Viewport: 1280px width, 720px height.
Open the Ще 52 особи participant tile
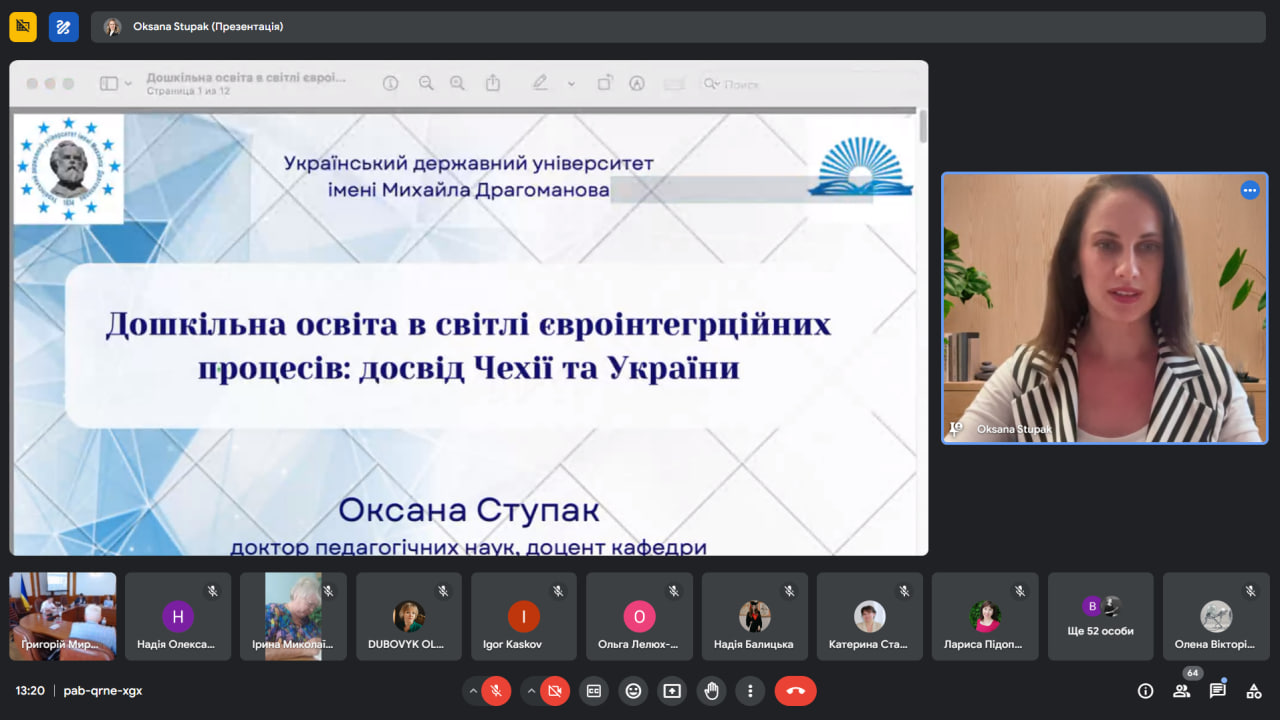click(x=1100, y=616)
